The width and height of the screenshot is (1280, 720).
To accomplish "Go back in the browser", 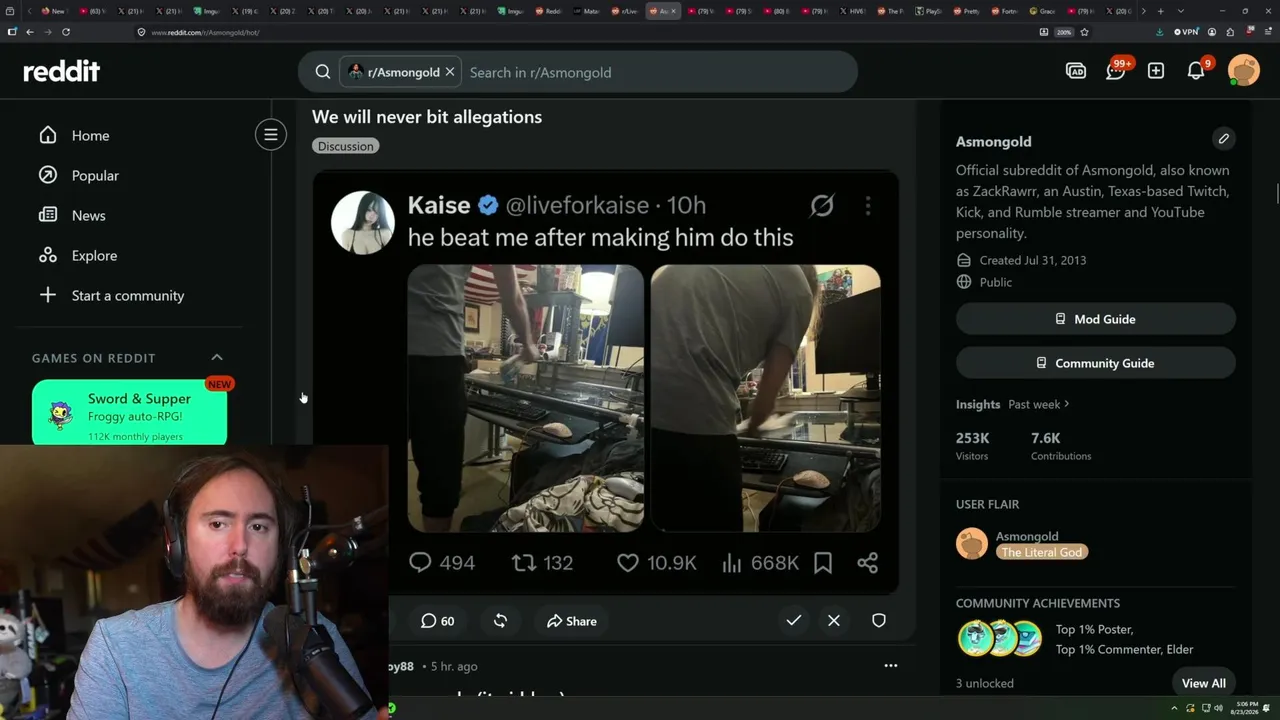I will pyautogui.click(x=30, y=32).
